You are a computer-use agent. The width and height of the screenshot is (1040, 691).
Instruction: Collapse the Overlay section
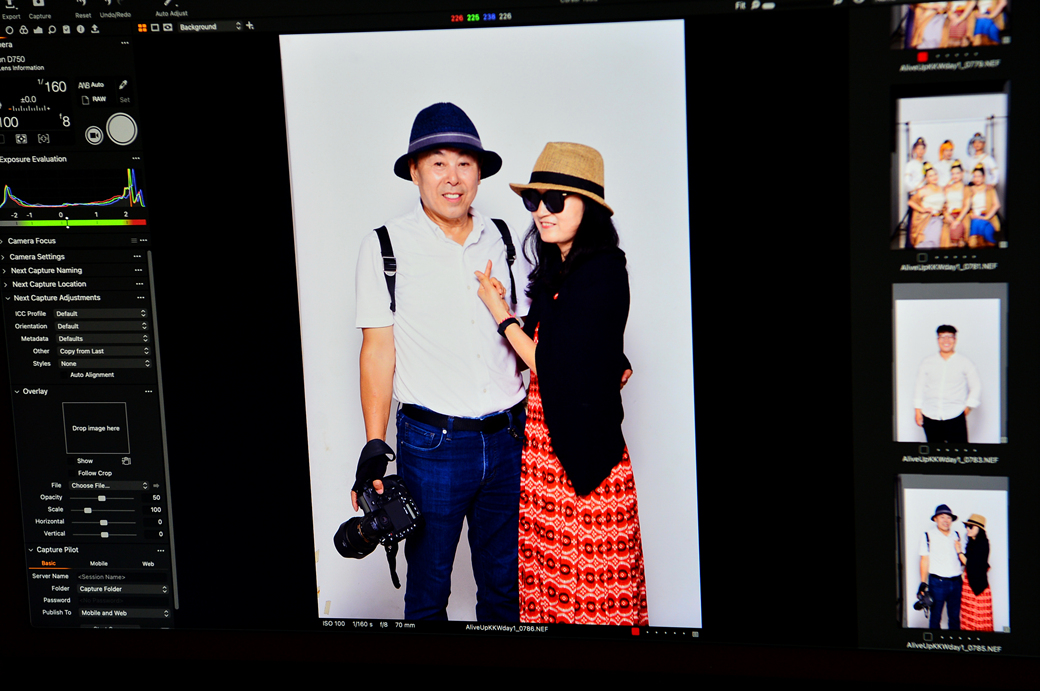pos(17,391)
